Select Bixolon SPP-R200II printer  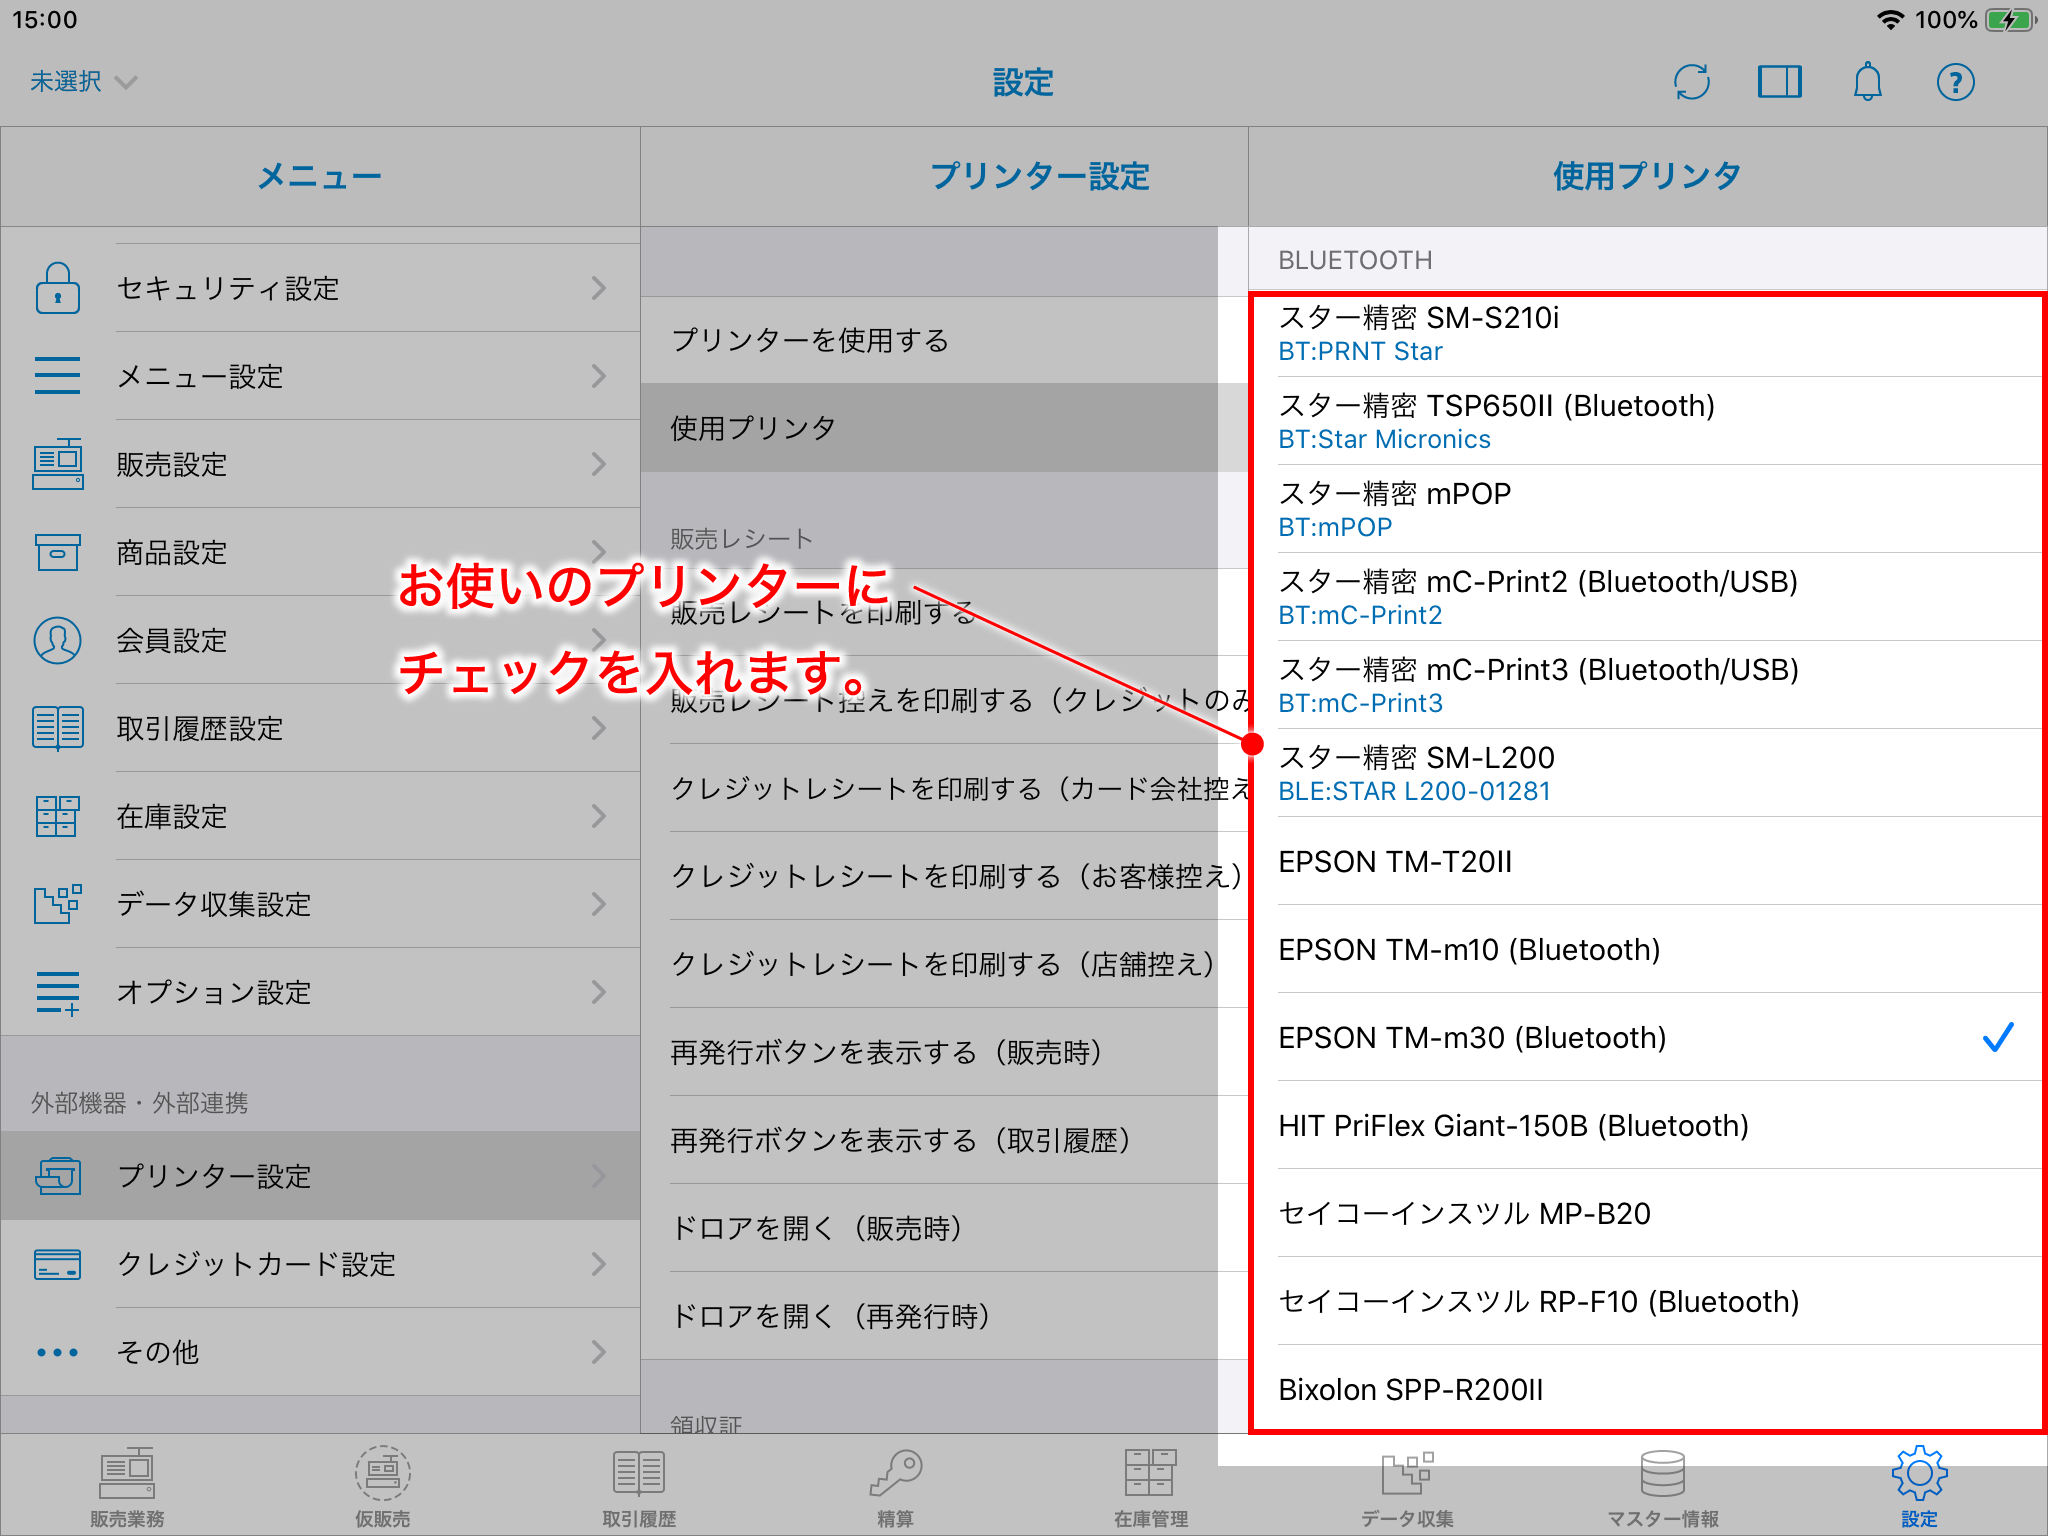point(1647,1389)
